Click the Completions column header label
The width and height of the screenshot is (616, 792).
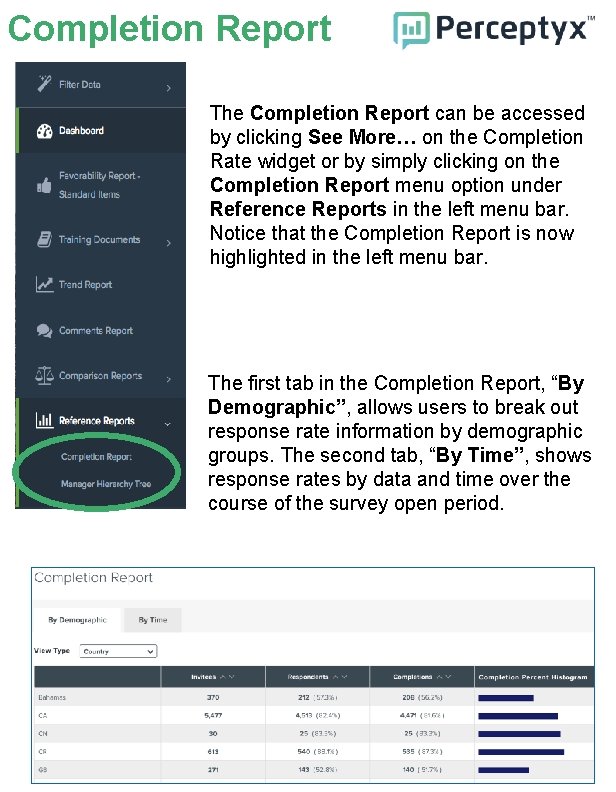(x=413, y=677)
